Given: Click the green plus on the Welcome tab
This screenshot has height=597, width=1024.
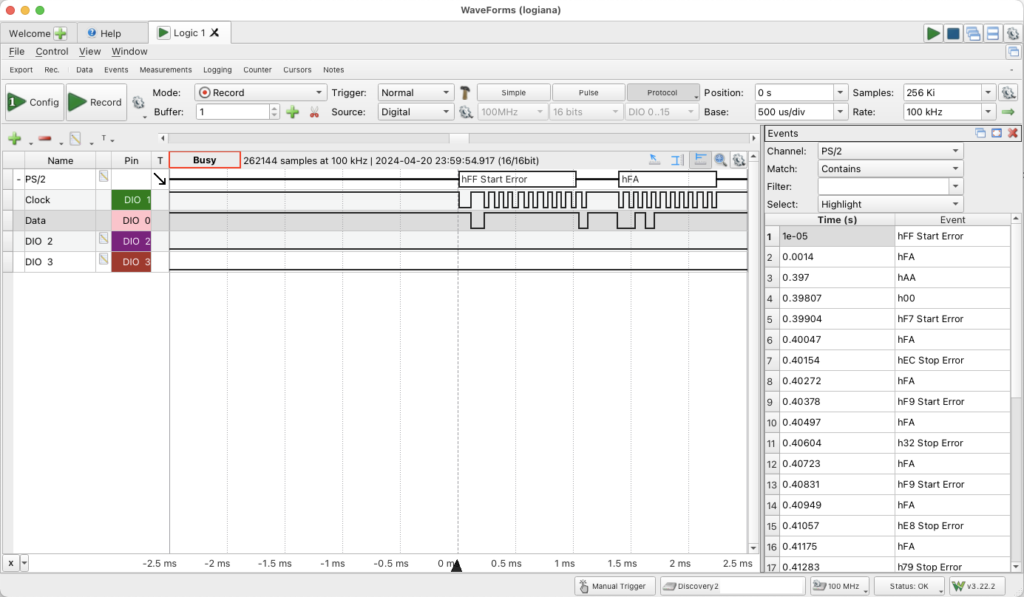Looking at the screenshot, I should 60,33.
